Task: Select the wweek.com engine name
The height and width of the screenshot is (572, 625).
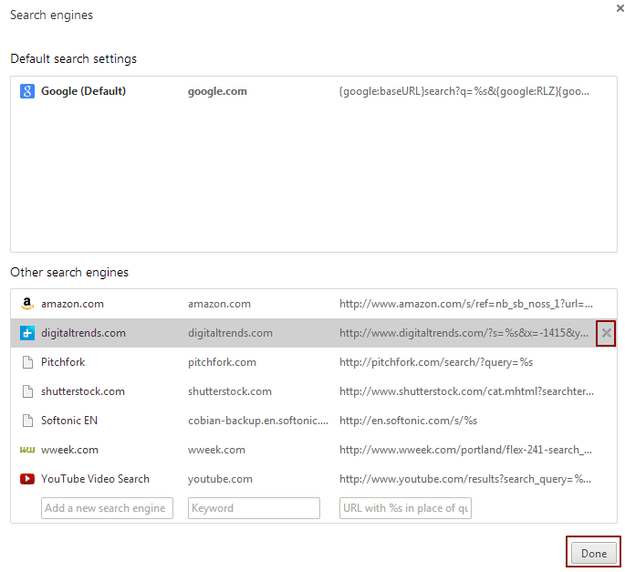Action: click(x=69, y=450)
